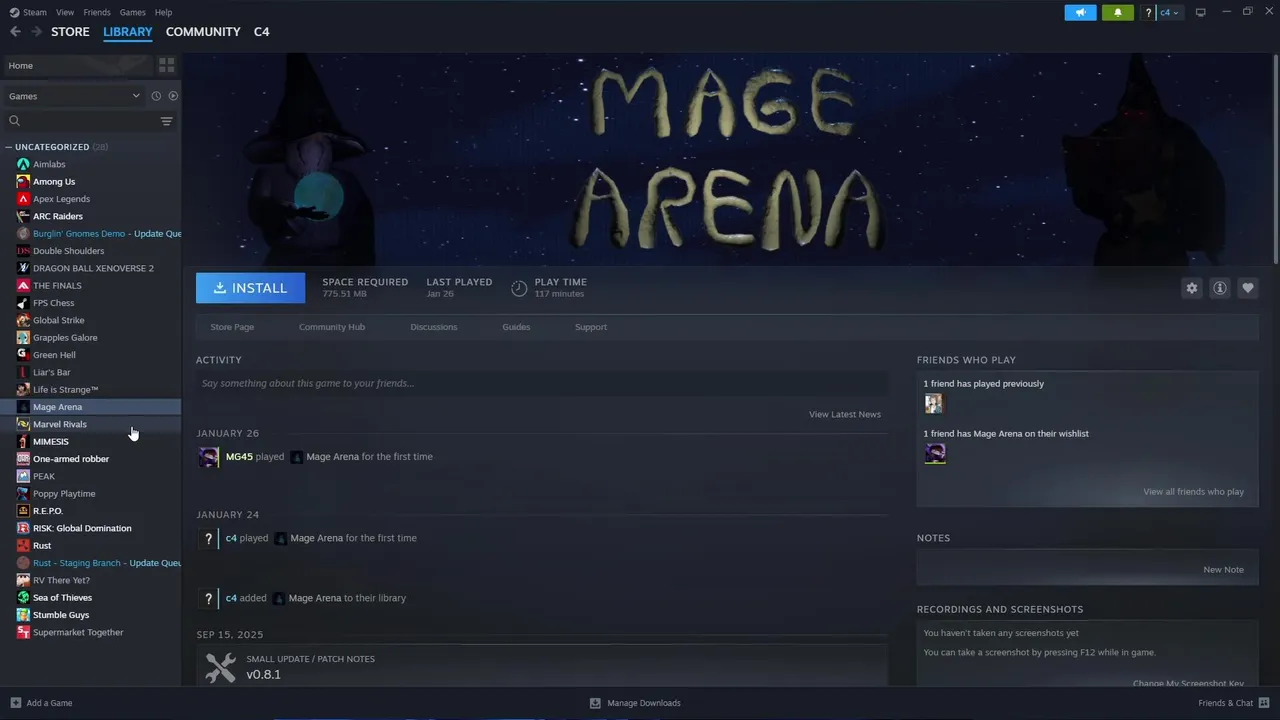This screenshot has height=720, width=1280.
Task: Click the activity comment input field
Action: pyautogui.click(x=541, y=383)
